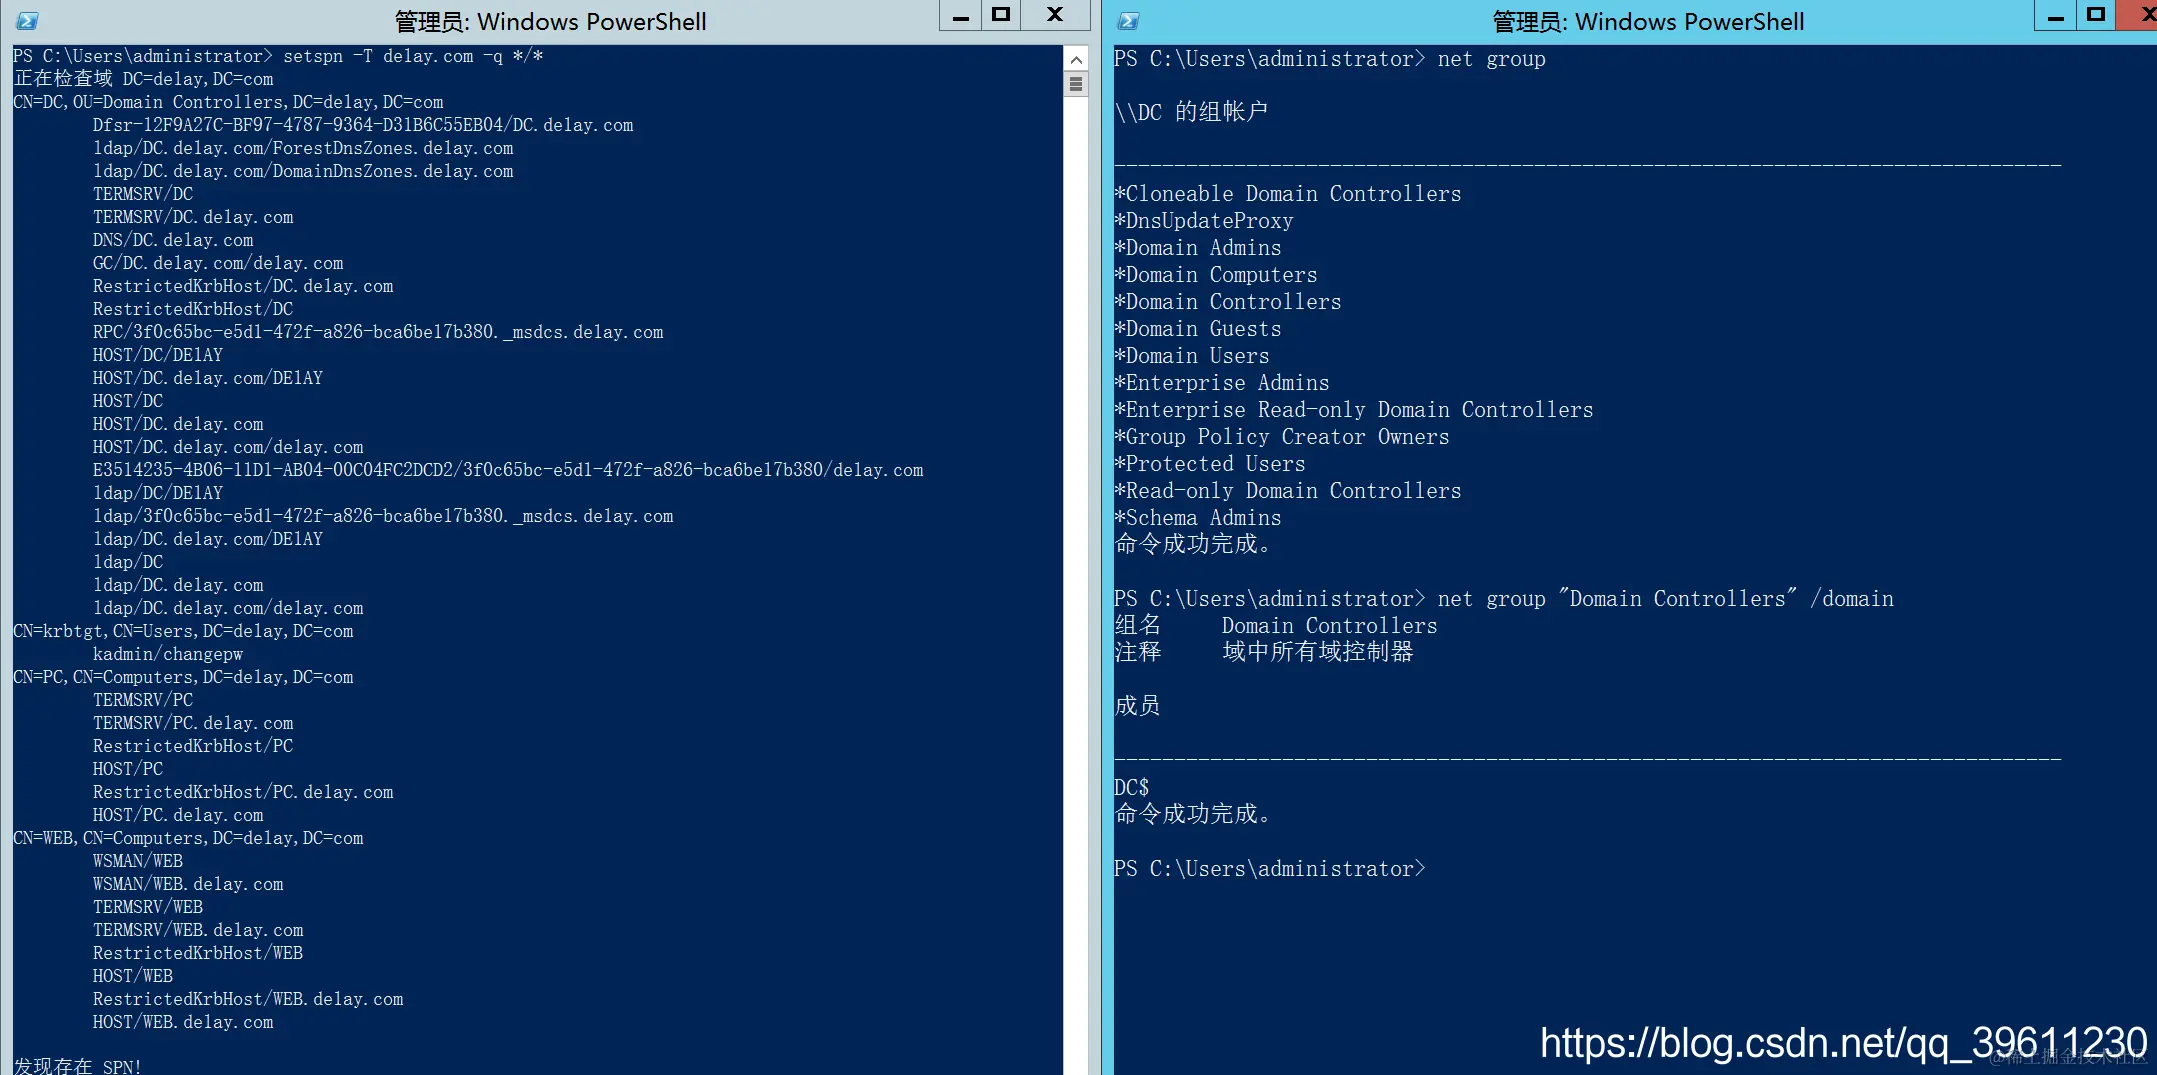Minimize the left PowerShell window
This screenshot has height=1075, width=2157.
point(960,16)
